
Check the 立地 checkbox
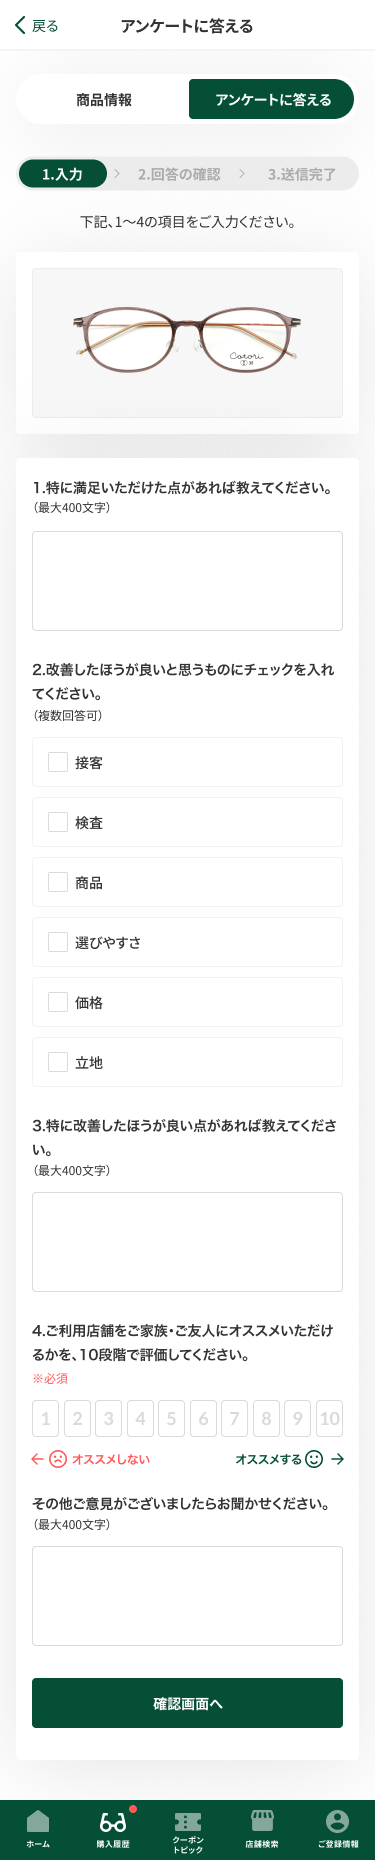pos(58,1062)
